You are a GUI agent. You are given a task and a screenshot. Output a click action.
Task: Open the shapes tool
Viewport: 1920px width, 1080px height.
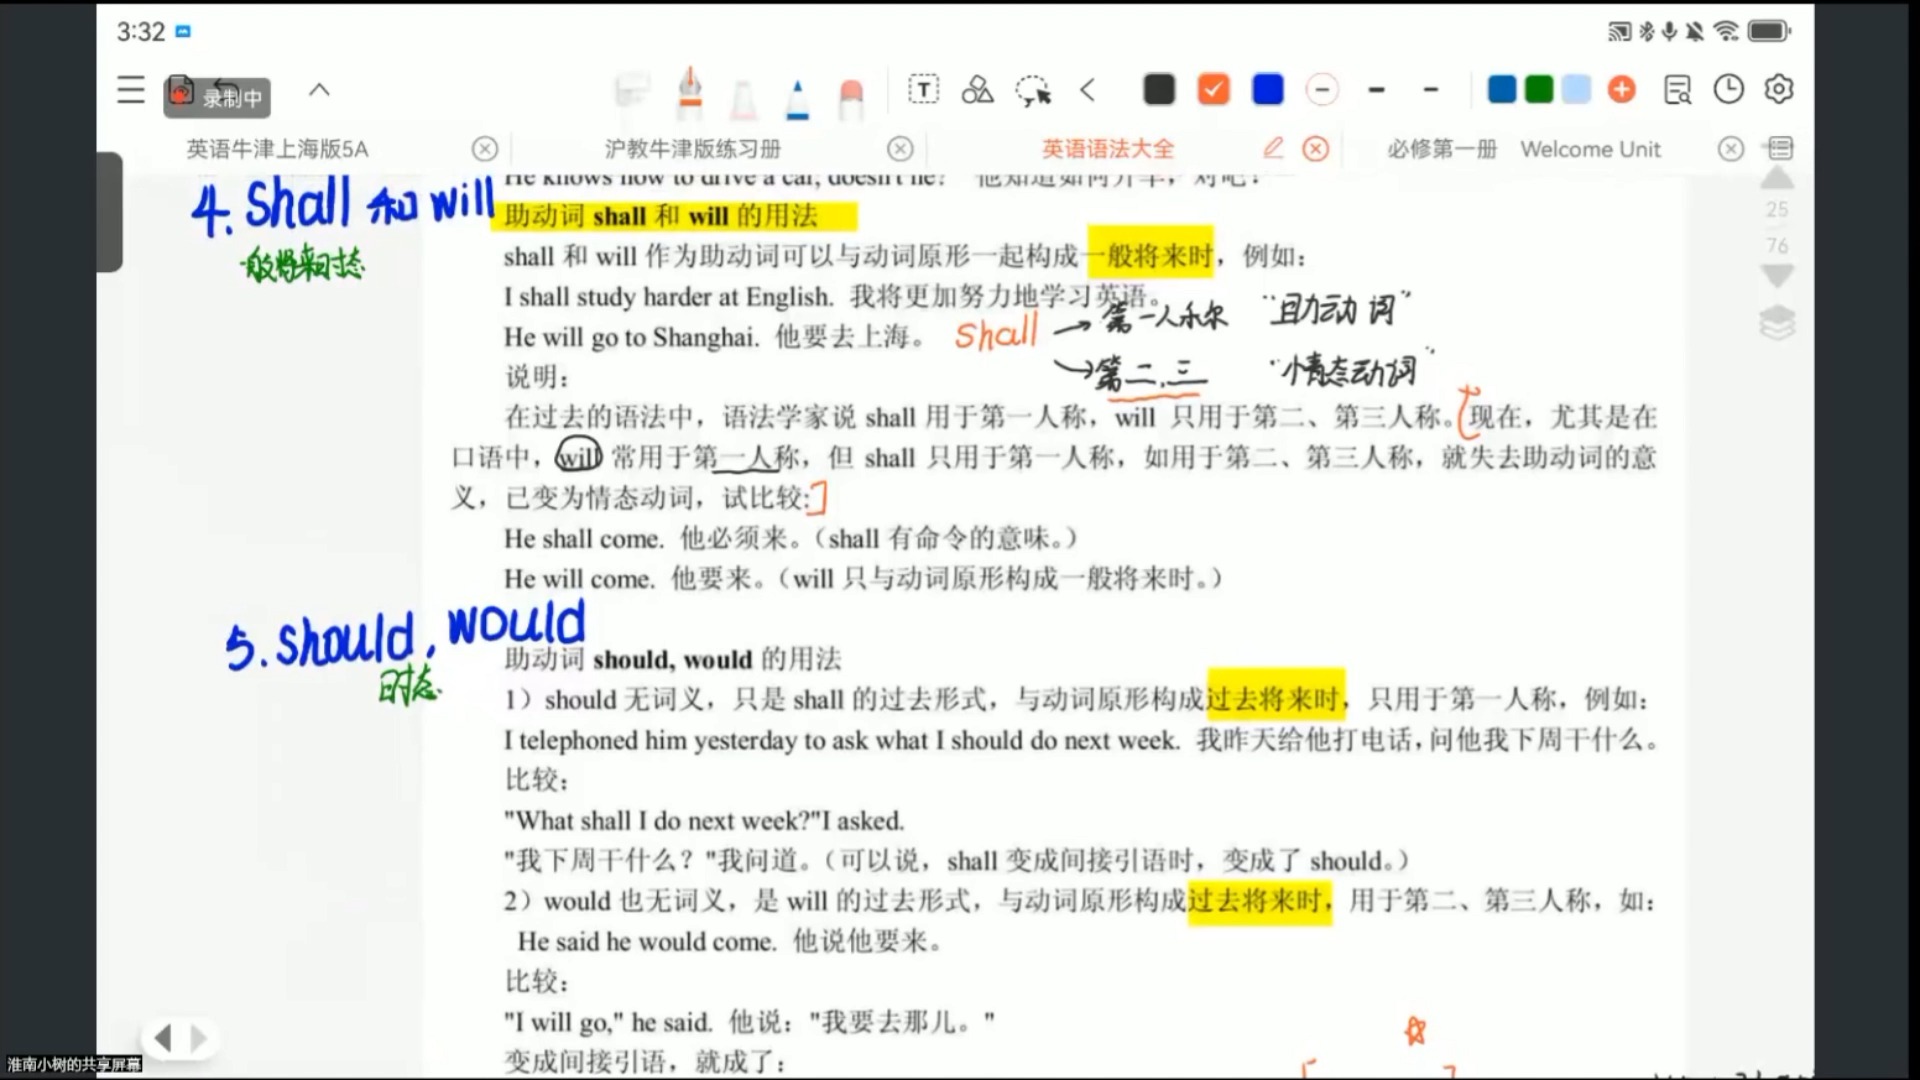pos(977,90)
